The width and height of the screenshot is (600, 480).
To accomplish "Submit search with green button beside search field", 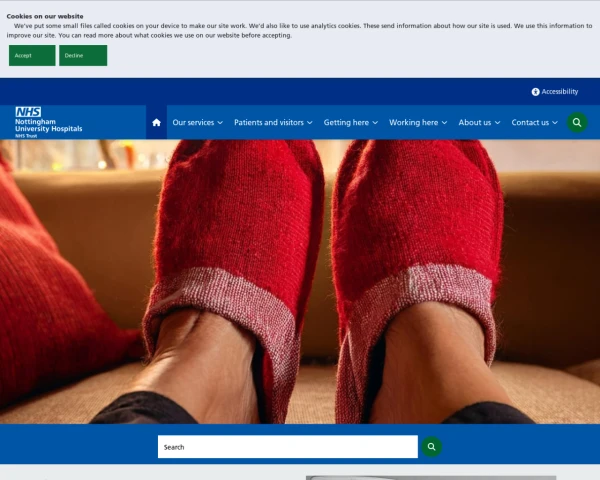I will pos(431,447).
